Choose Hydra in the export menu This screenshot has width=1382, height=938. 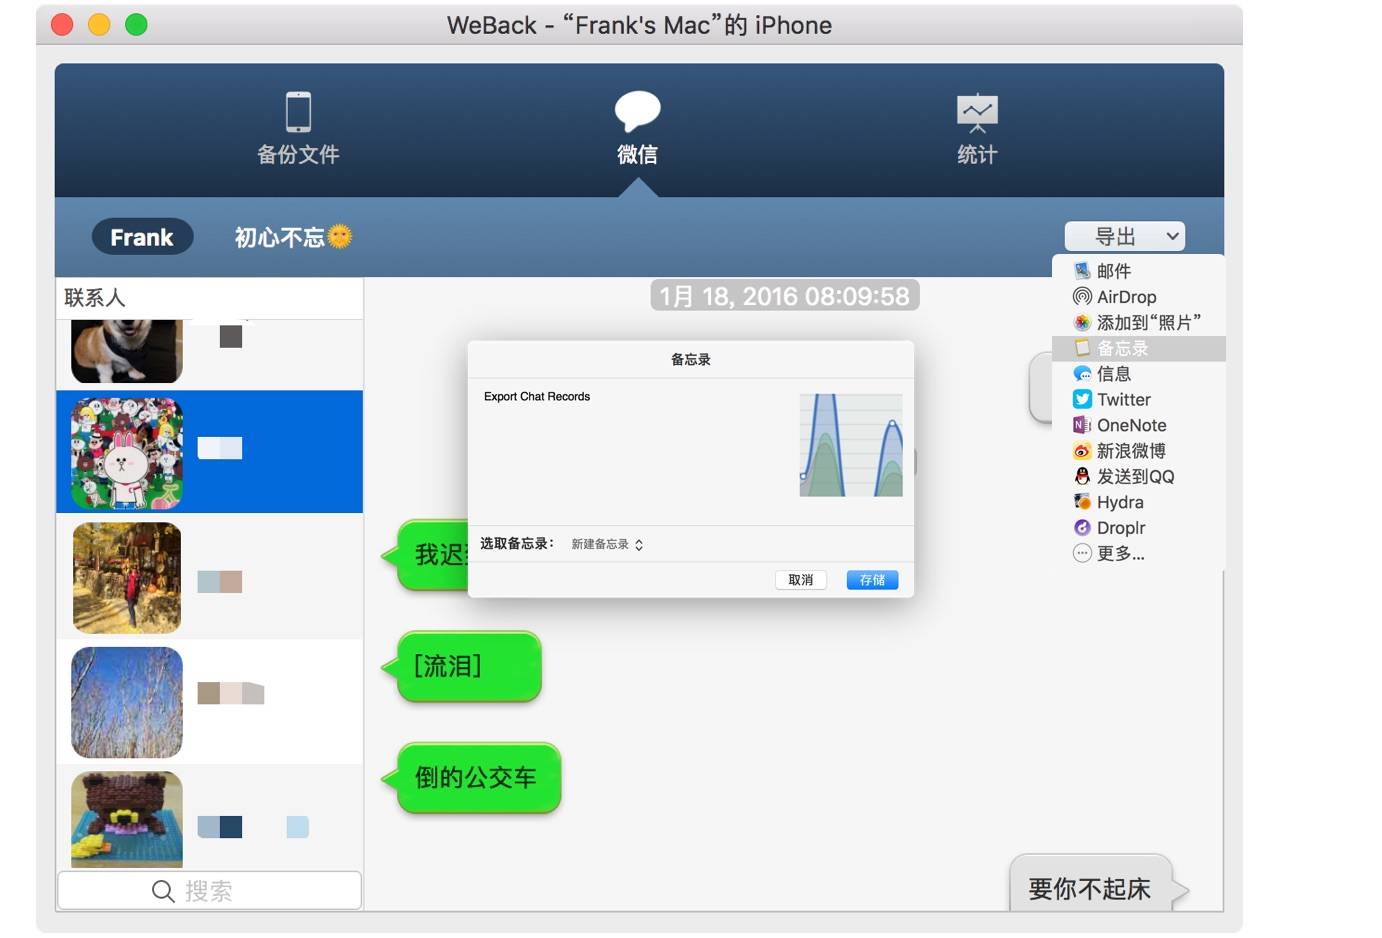click(1138, 502)
